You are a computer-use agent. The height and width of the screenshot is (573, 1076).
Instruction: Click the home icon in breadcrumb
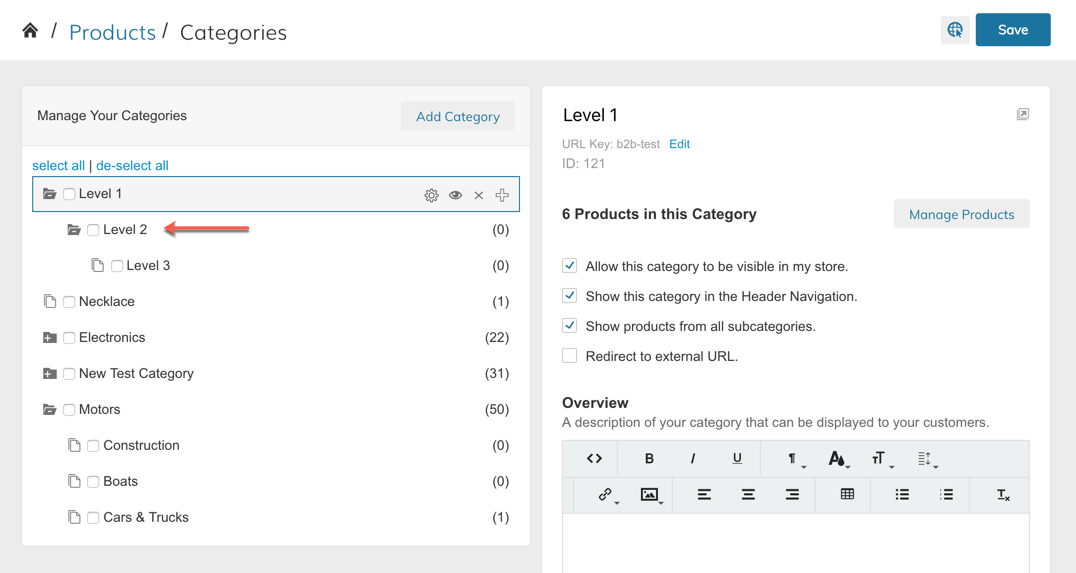tap(30, 31)
